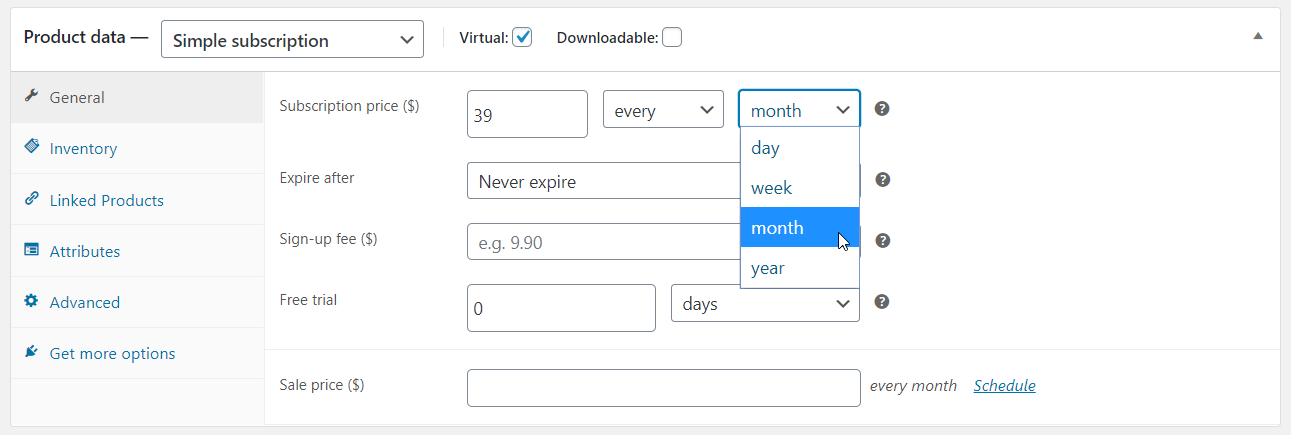Click the General tab wrench icon
Screen dimensions: 1291x435
coord(31,97)
